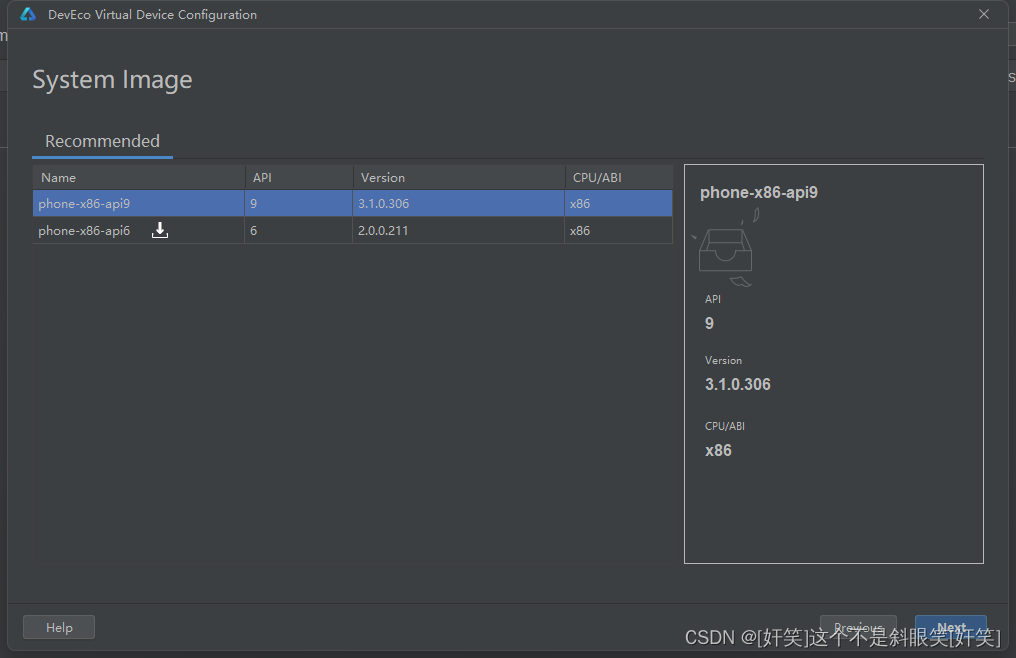Viewport: 1016px width, 658px height.
Task: Go back with the Previous button
Action: [858, 627]
